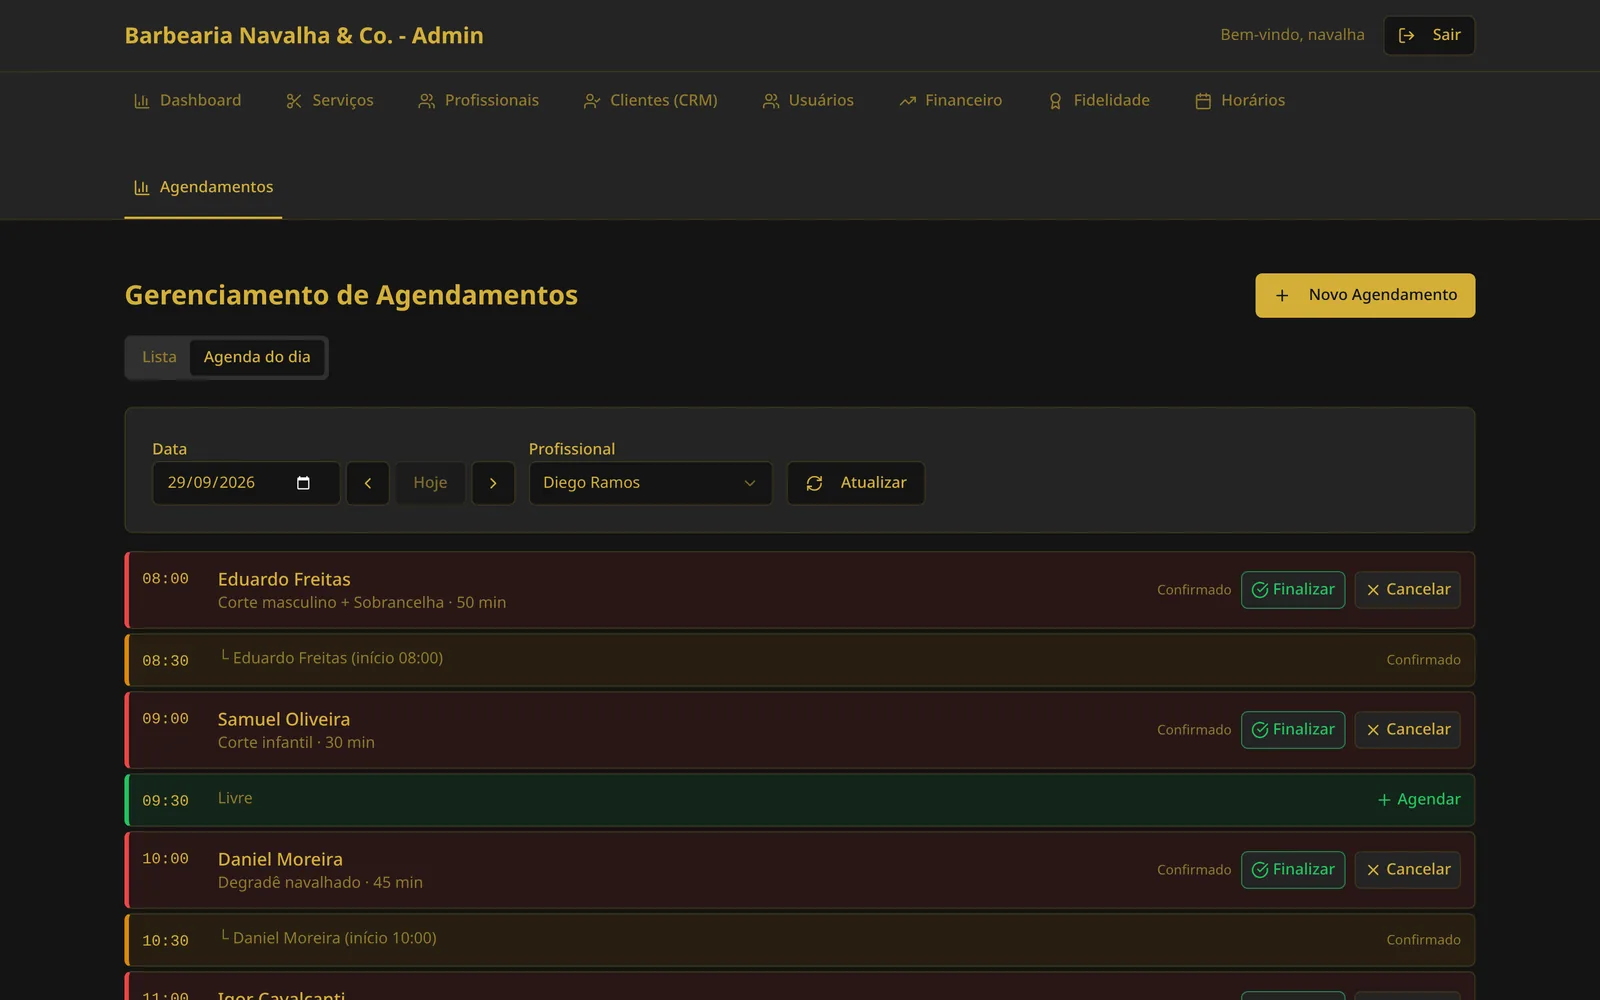Viewport: 1600px width, 1000px height.
Task: Create a Novo Agendamento
Action: click(1365, 295)
